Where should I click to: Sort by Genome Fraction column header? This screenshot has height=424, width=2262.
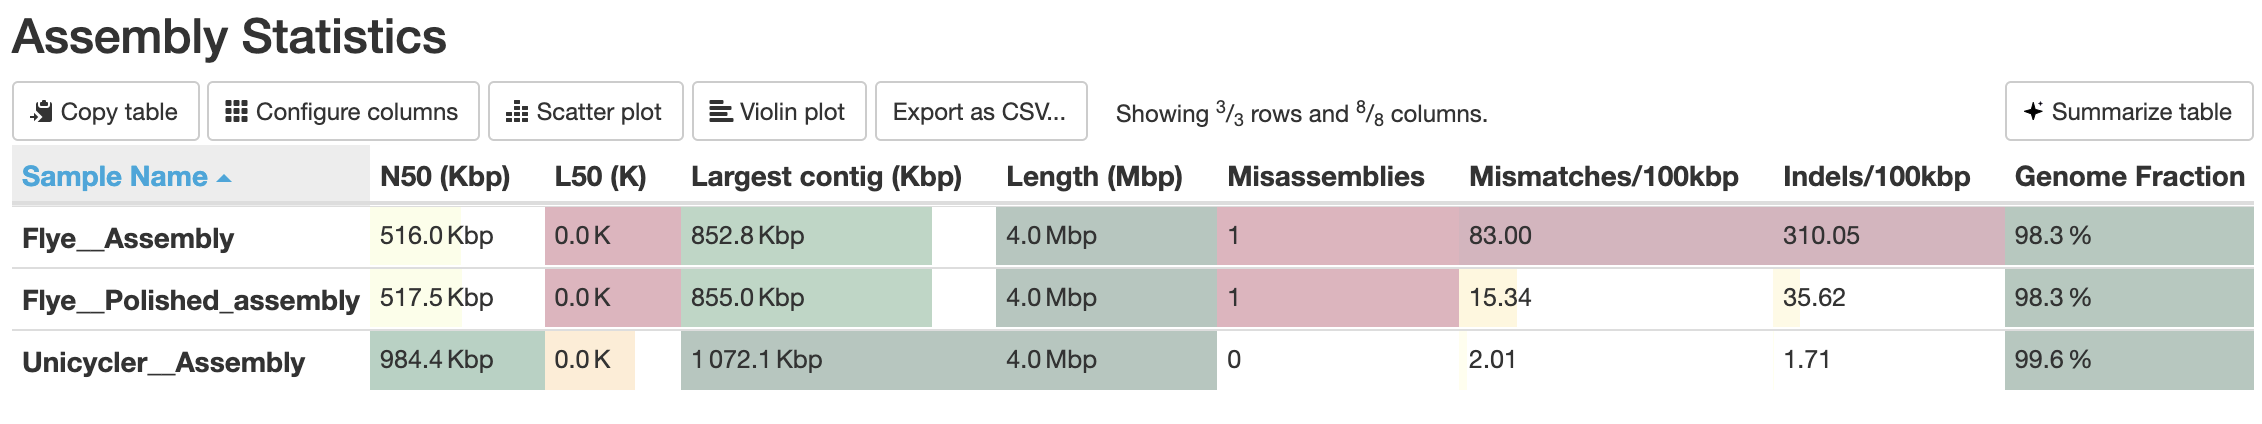click(x=2129, y=177)
